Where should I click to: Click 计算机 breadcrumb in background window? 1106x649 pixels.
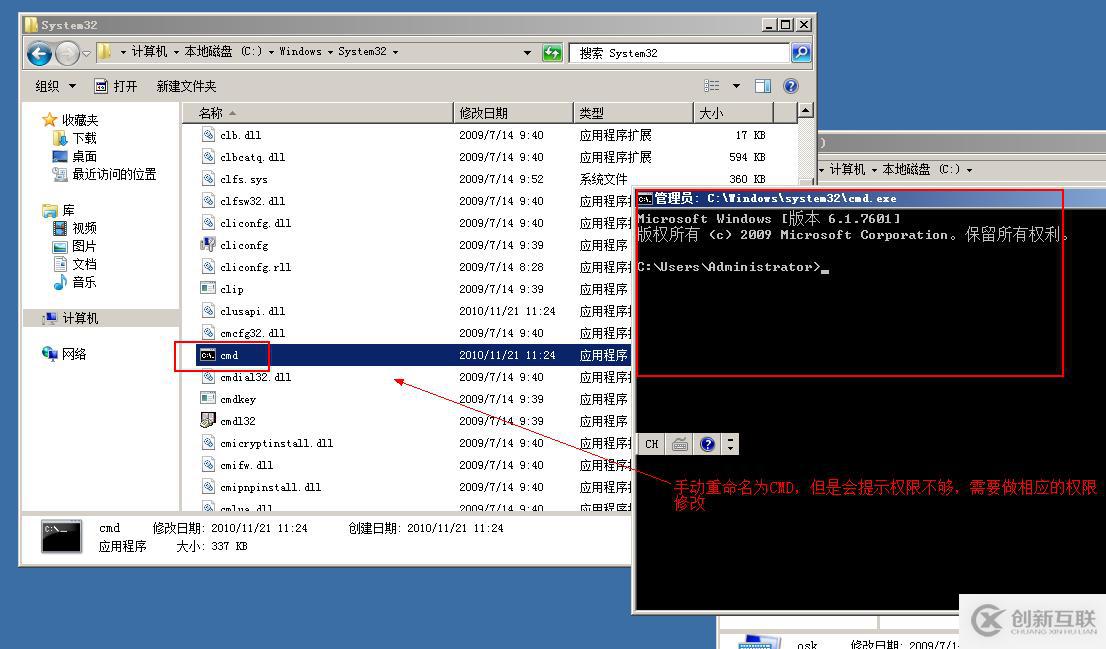coord(847,169)
